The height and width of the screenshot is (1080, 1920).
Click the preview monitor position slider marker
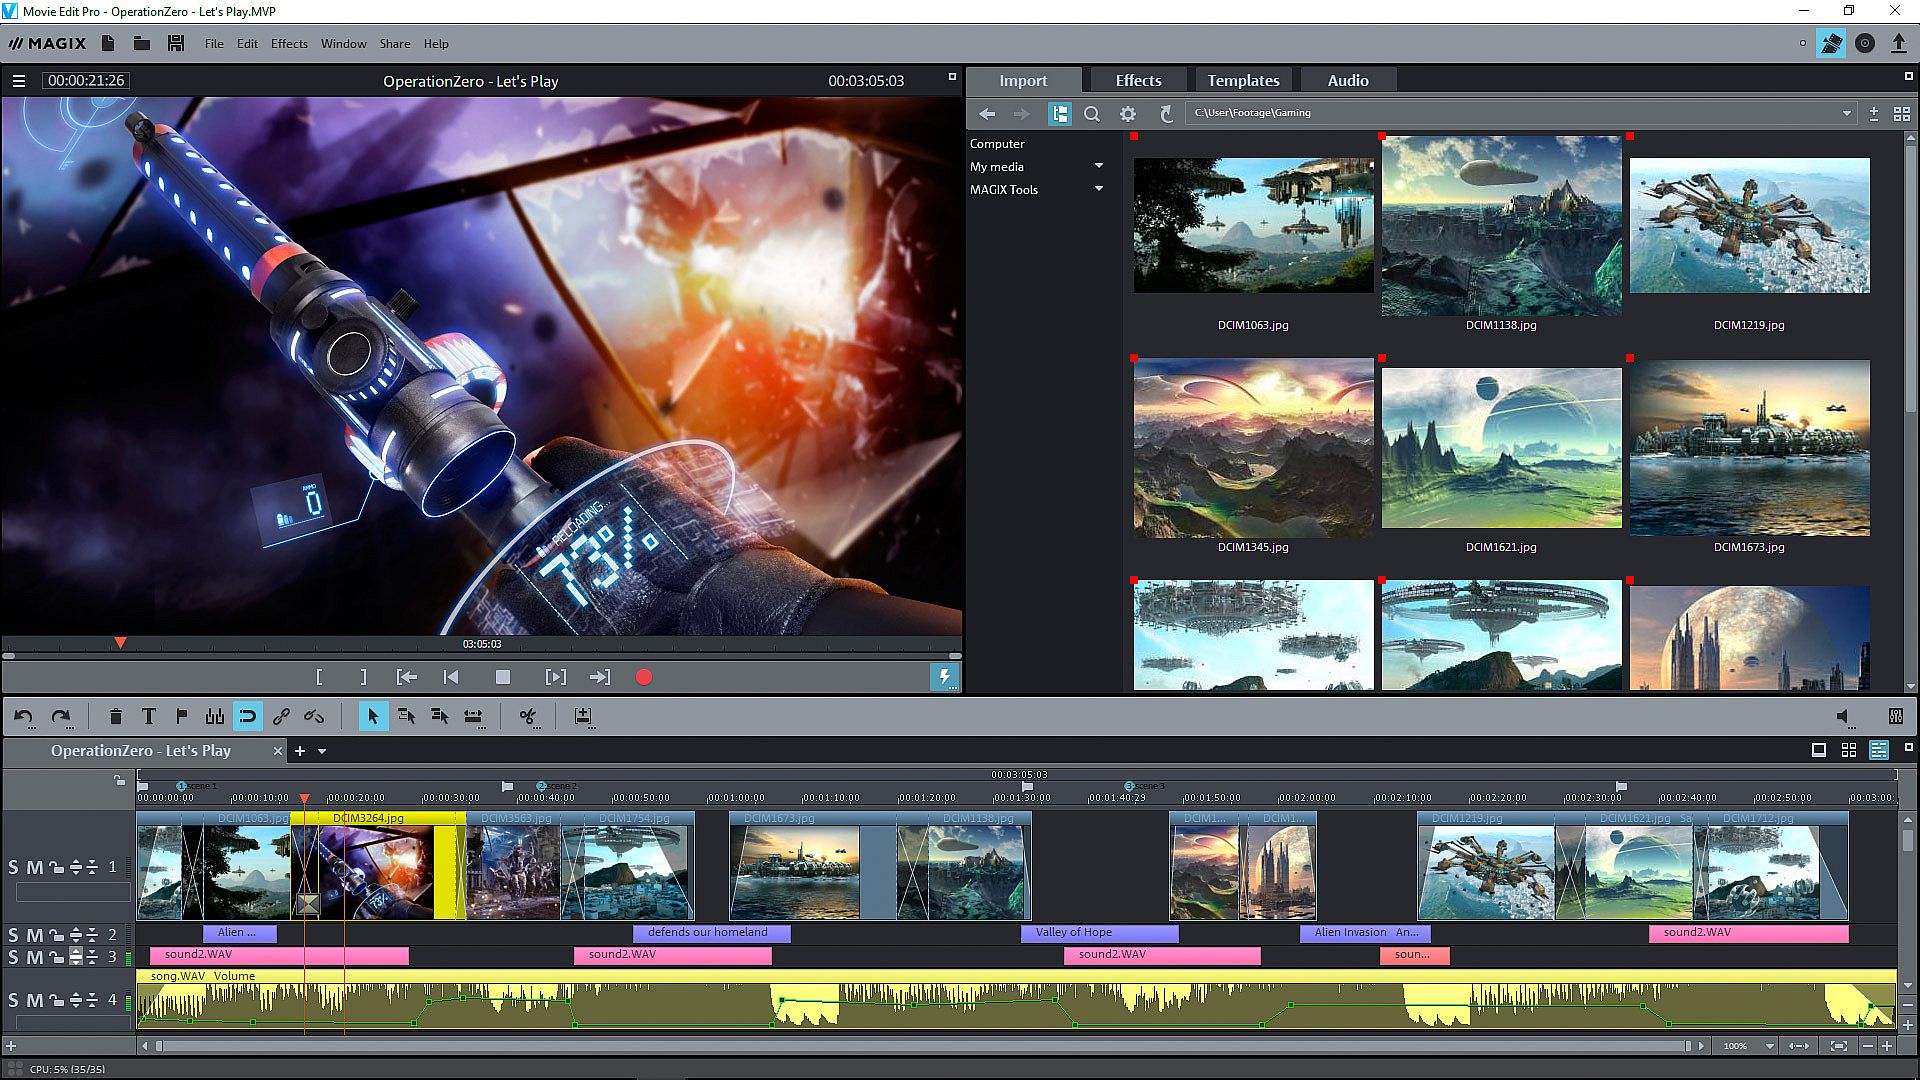click(x=120, y=643)
